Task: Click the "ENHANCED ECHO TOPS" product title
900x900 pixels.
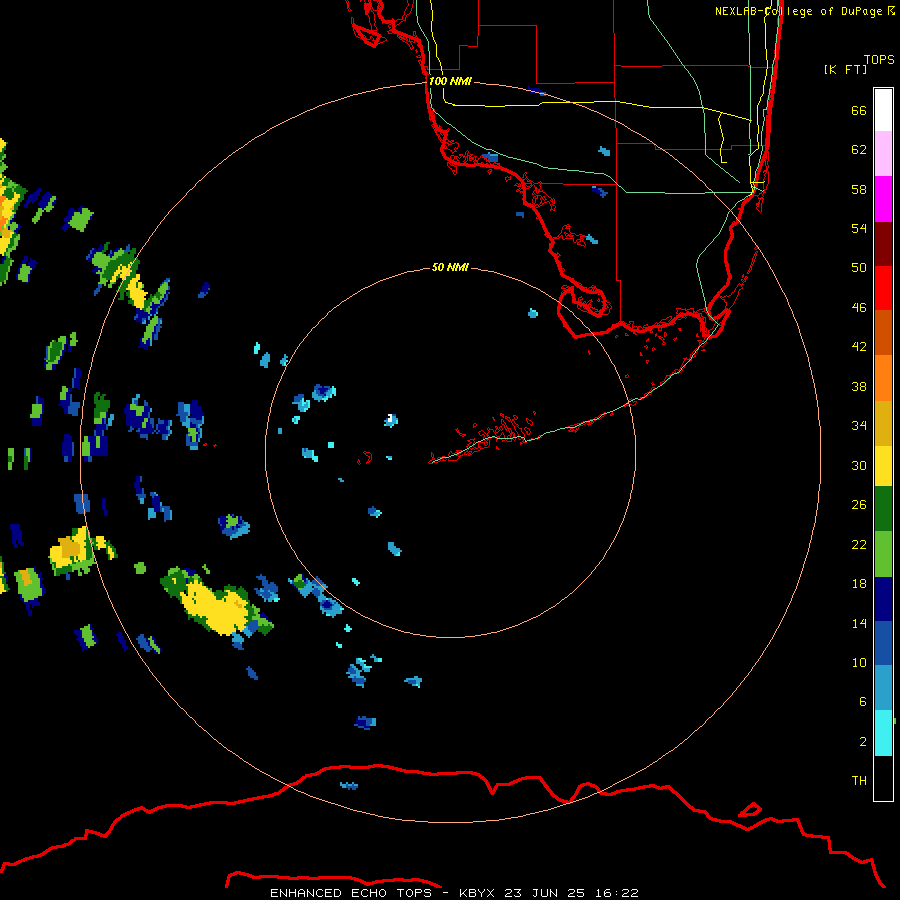Action: [x=351, y=893]
